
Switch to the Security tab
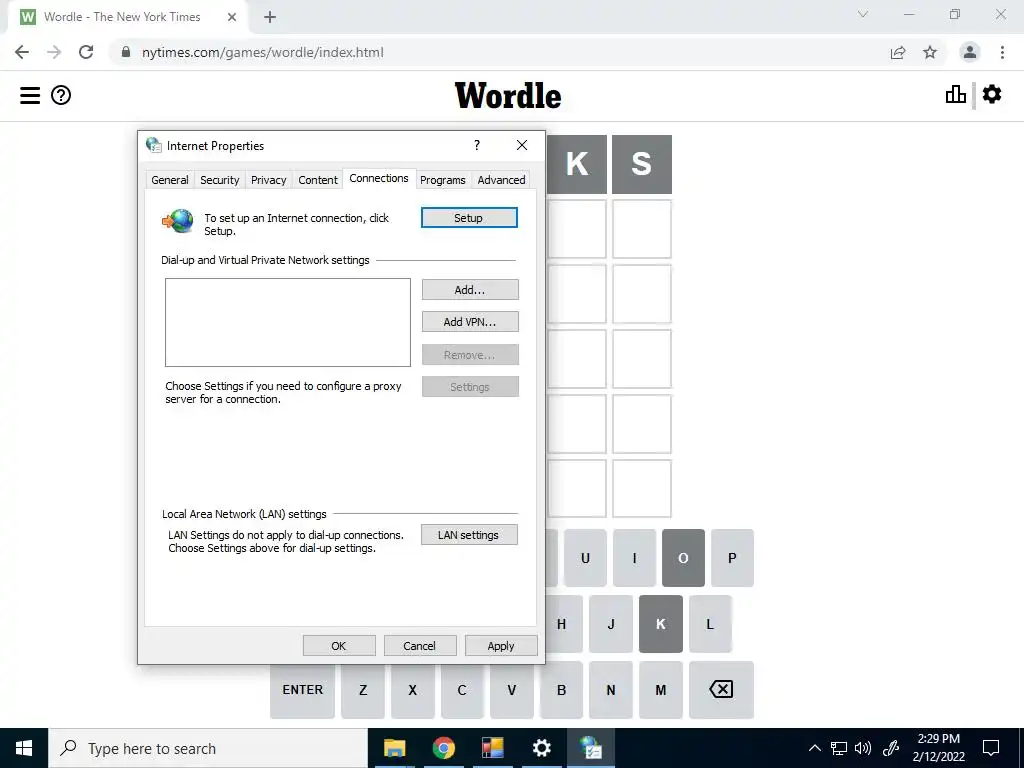[x=219, y=180]
